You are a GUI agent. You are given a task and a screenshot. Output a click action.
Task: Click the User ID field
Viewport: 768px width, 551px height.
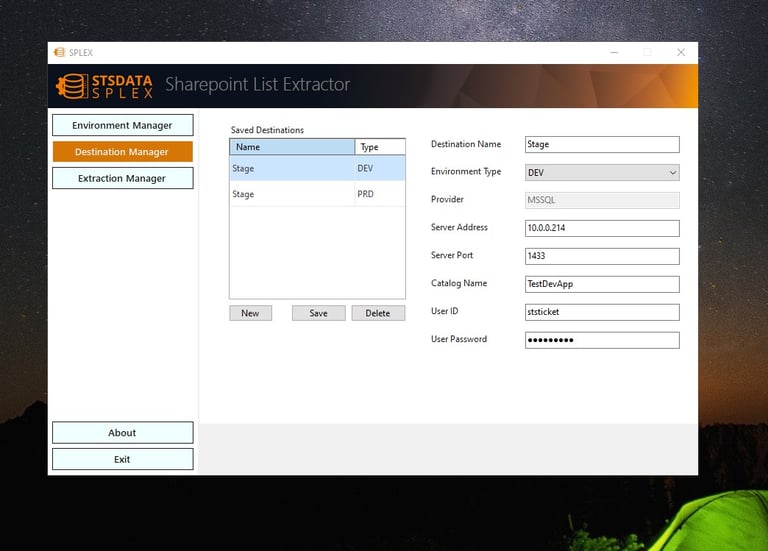[x=602, y=312]
